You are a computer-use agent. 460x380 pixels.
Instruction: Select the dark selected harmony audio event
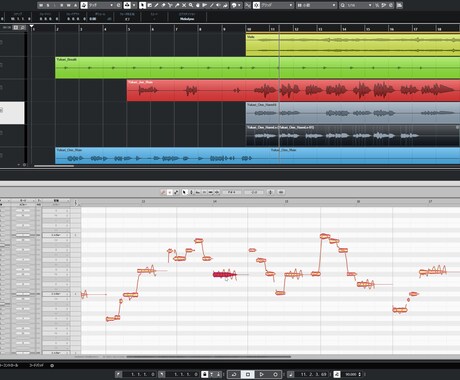(353, 136)
